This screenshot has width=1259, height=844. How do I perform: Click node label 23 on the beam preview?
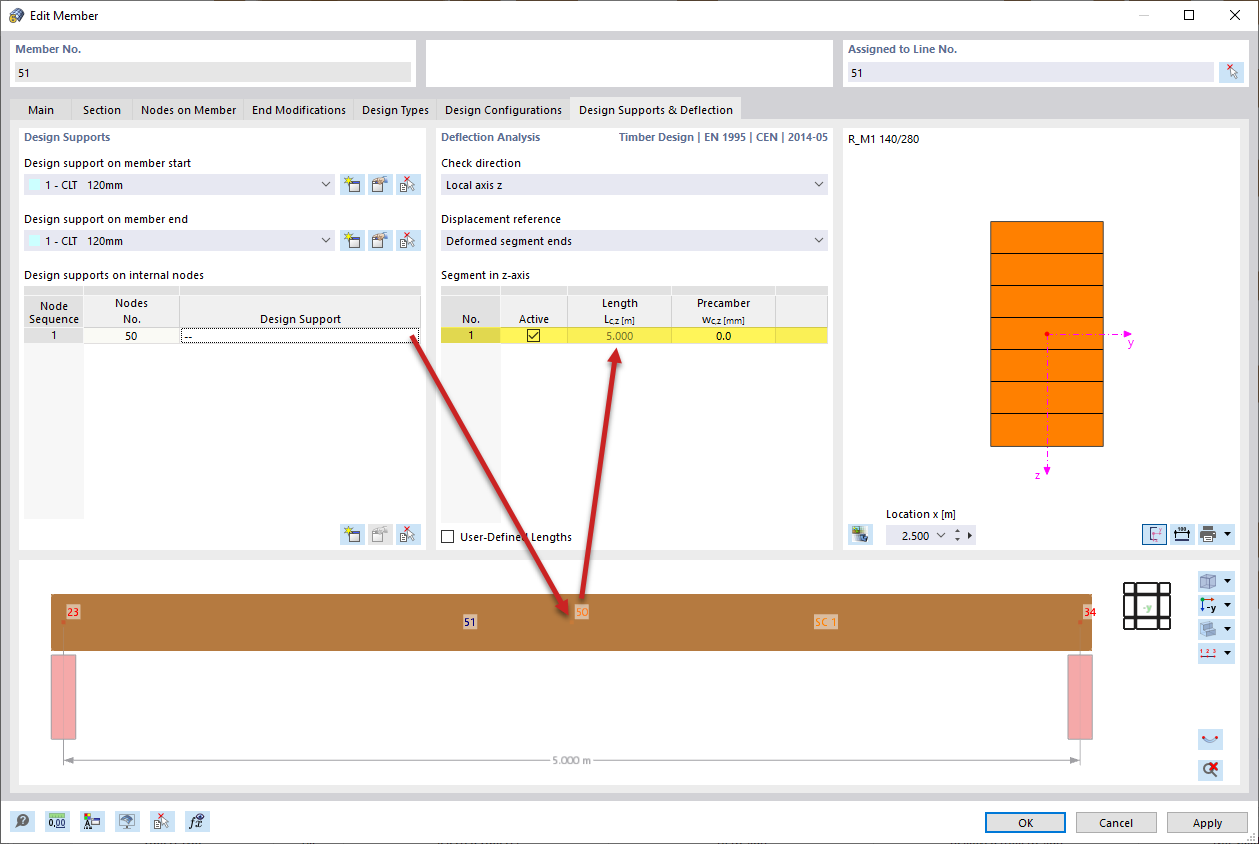click(x=72, y=611)
